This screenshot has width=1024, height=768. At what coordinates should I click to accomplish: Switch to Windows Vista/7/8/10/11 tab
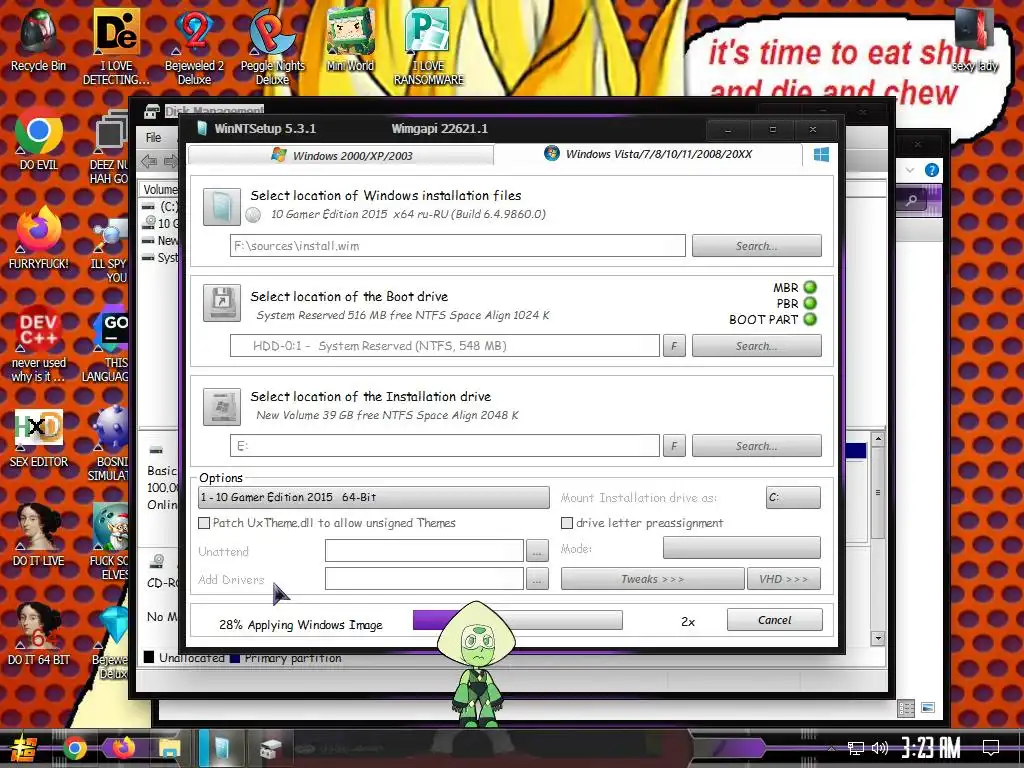click(x=648, y=154)
